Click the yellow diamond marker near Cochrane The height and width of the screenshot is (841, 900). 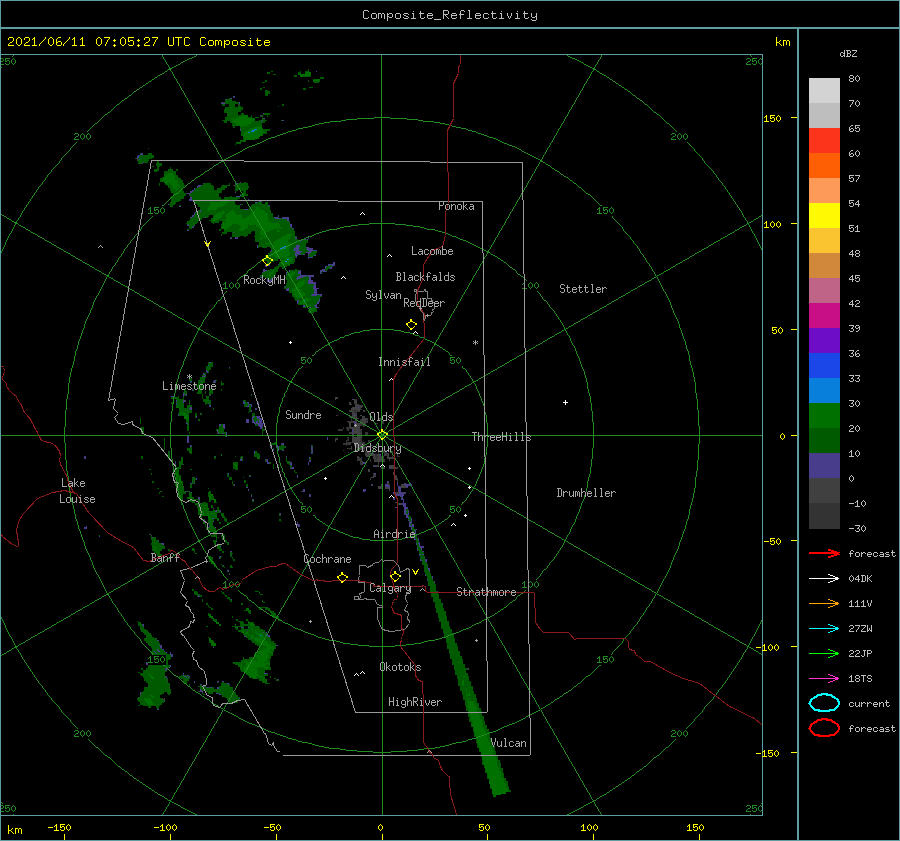343,577
